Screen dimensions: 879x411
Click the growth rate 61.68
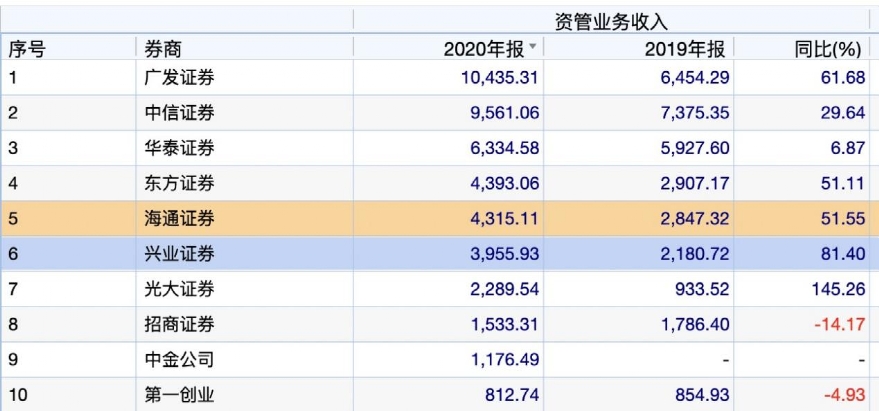point(845,77)
